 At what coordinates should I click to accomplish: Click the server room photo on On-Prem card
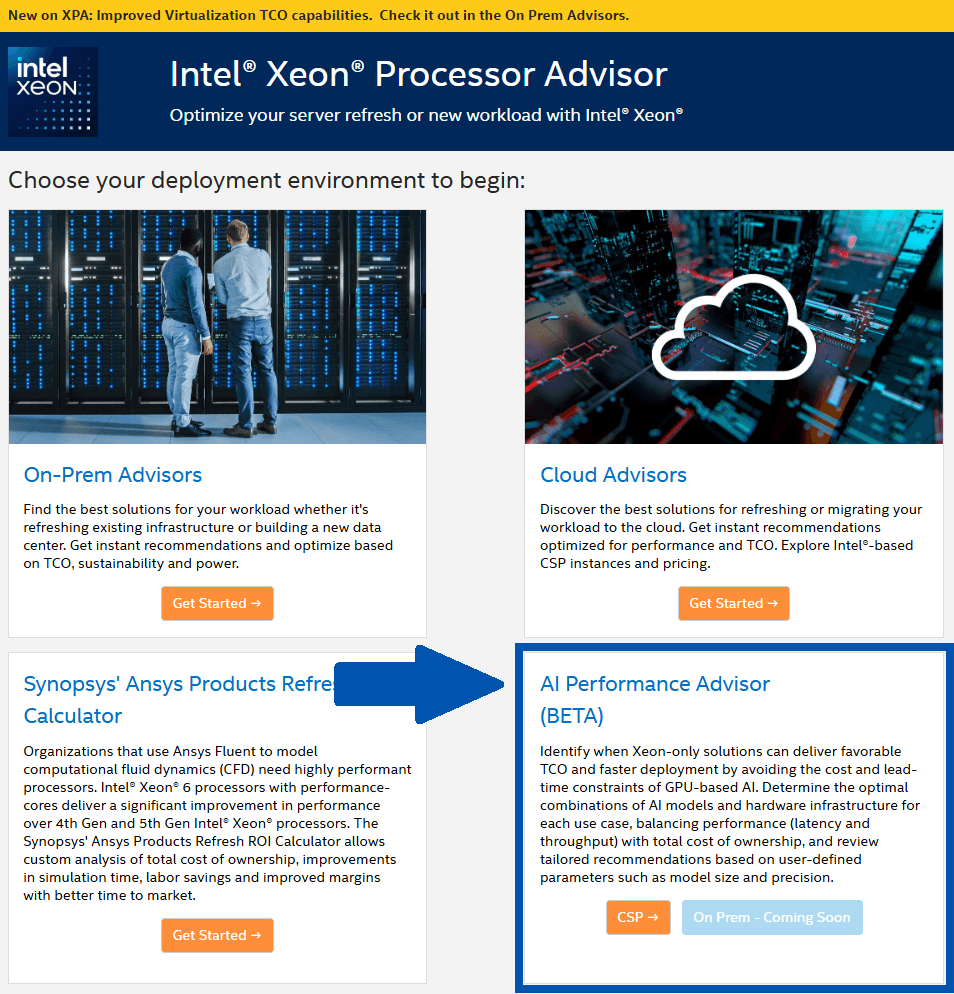coord(217,326)
